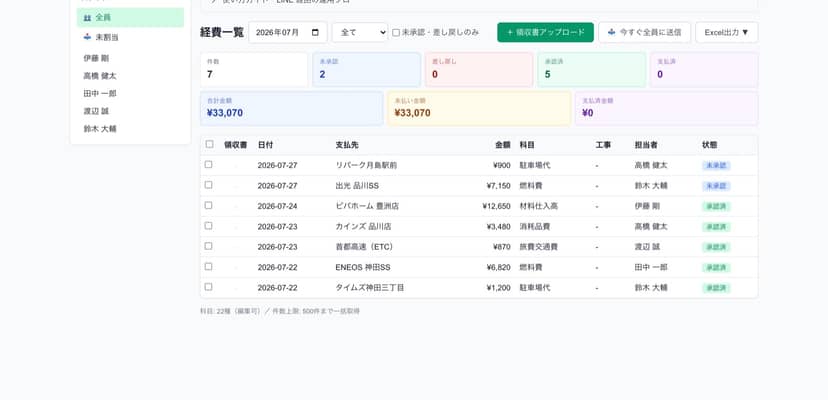Click the 承認済 badge on カインズ 品川店 row
The image size is (828, 400).
coord(716,227)
